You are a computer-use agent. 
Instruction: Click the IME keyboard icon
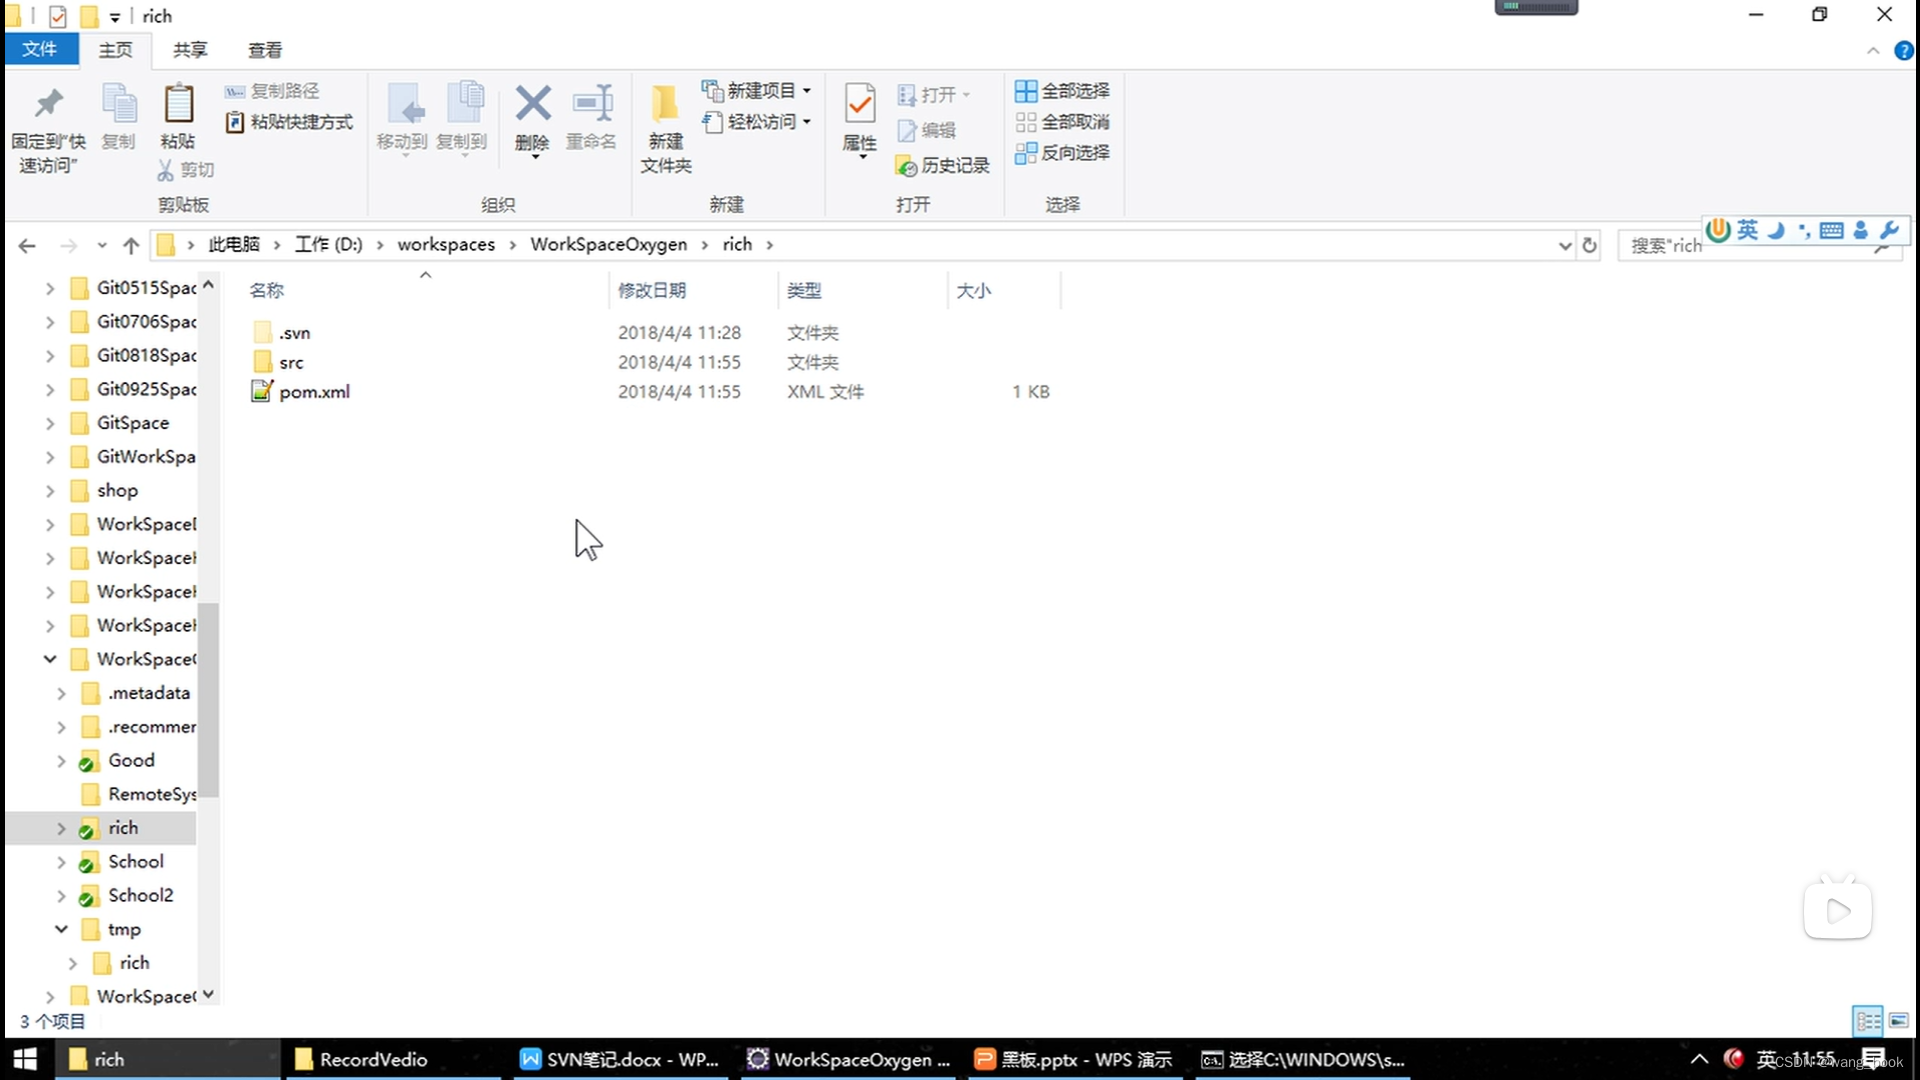1832,230
